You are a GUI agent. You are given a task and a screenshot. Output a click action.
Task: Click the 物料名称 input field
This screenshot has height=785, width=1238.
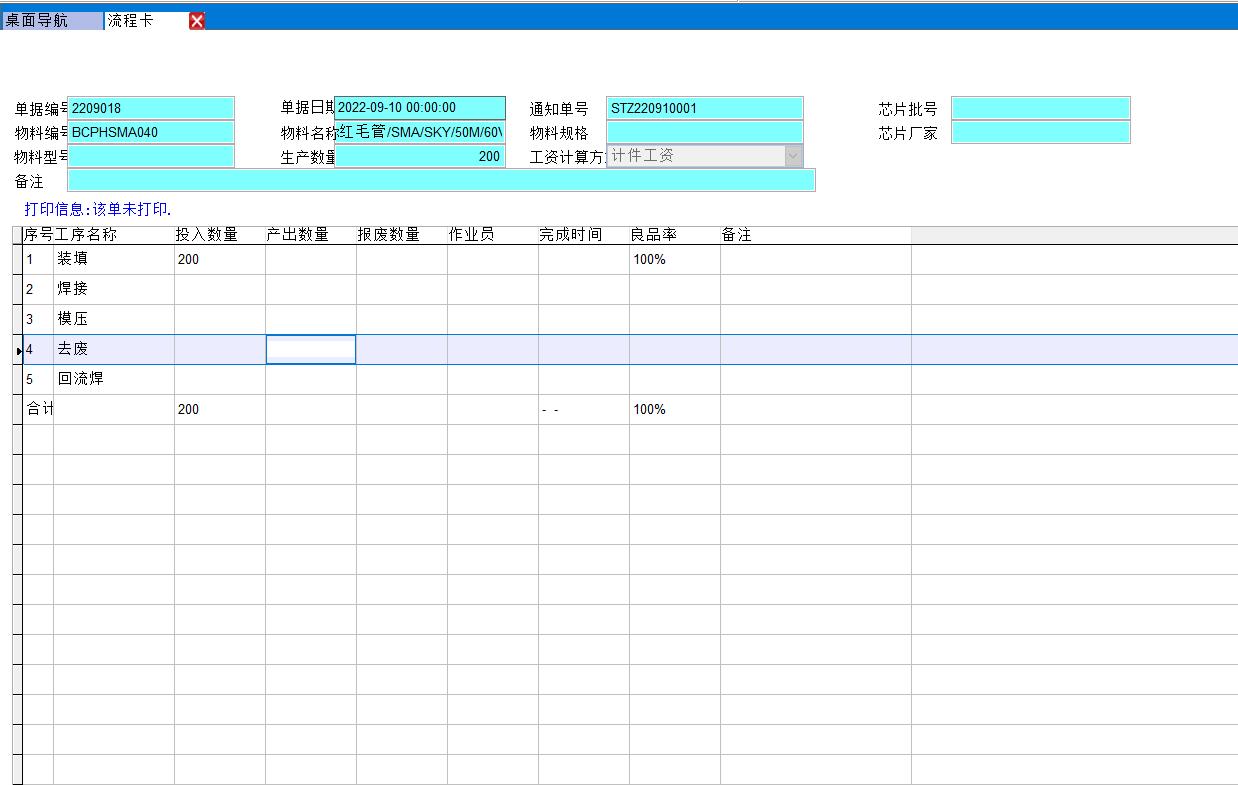(x=420, y=132)
